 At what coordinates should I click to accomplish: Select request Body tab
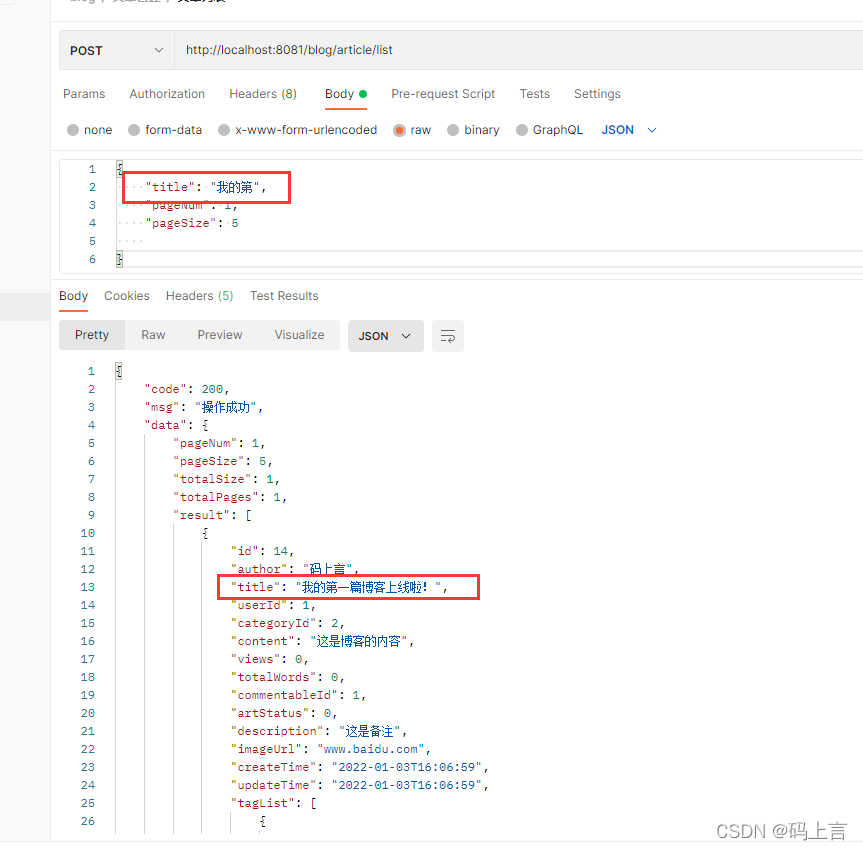tap(346, 94)
